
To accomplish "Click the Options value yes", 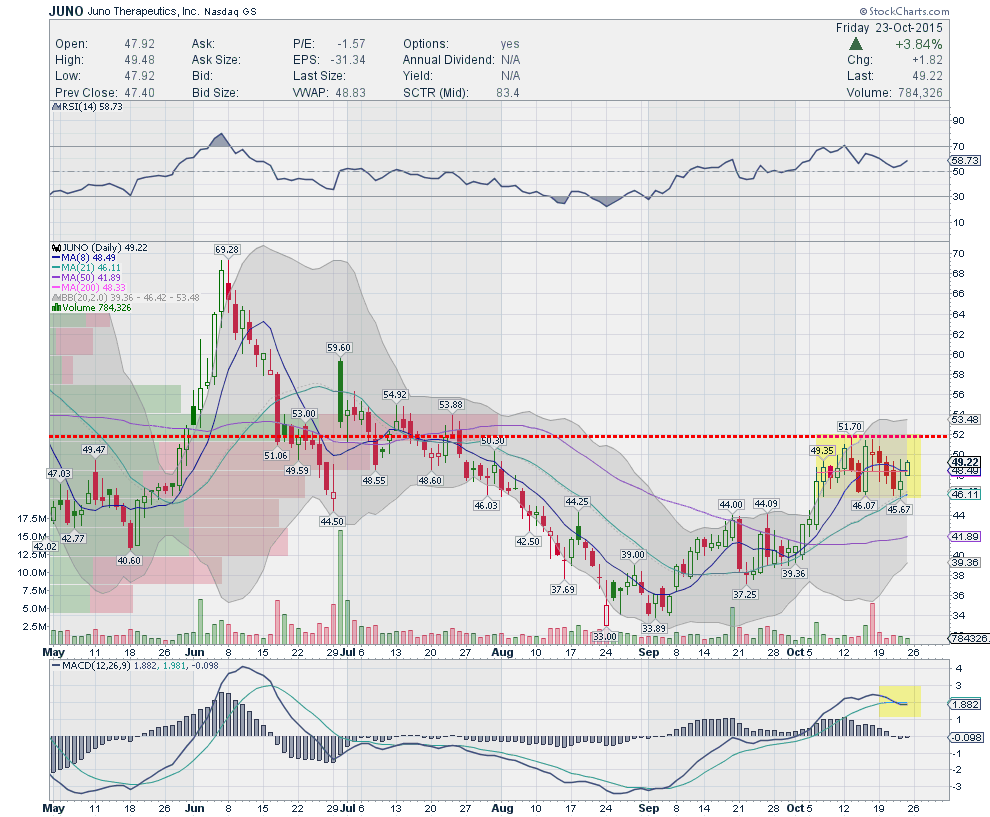I will 510,44.
